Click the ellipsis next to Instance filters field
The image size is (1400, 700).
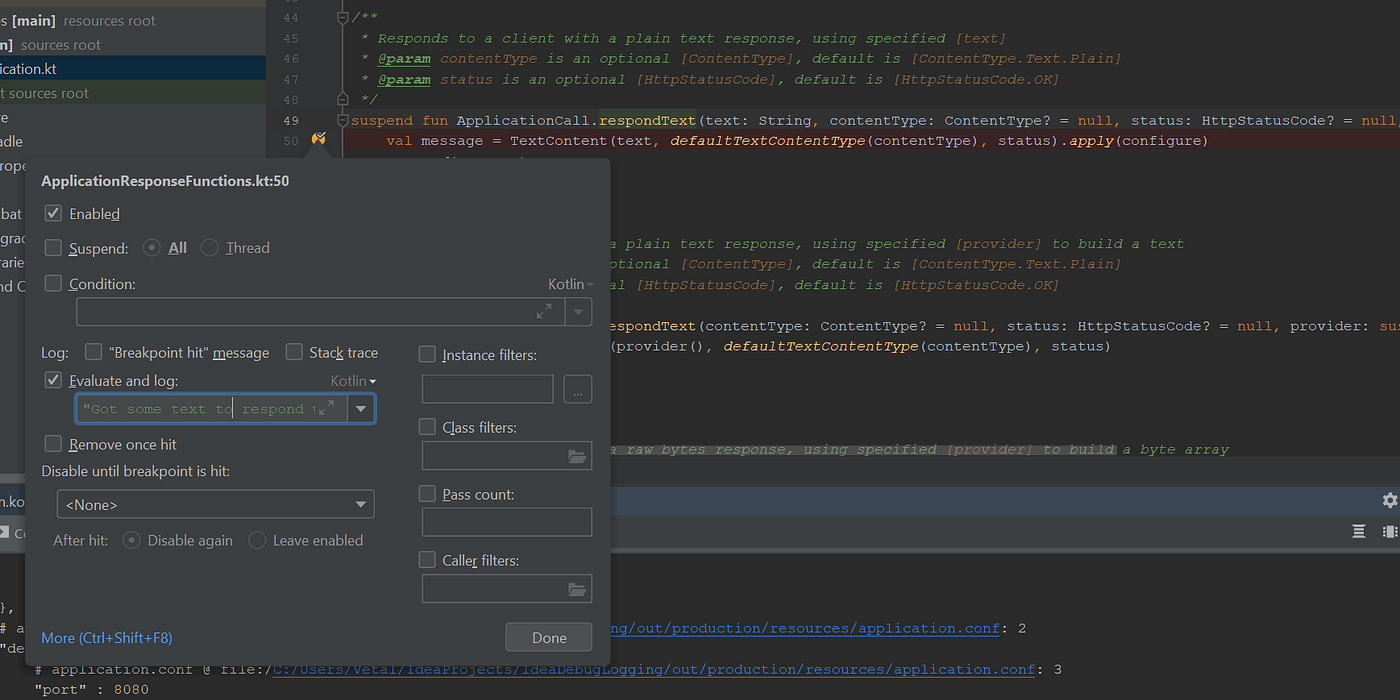coord(577,389)
